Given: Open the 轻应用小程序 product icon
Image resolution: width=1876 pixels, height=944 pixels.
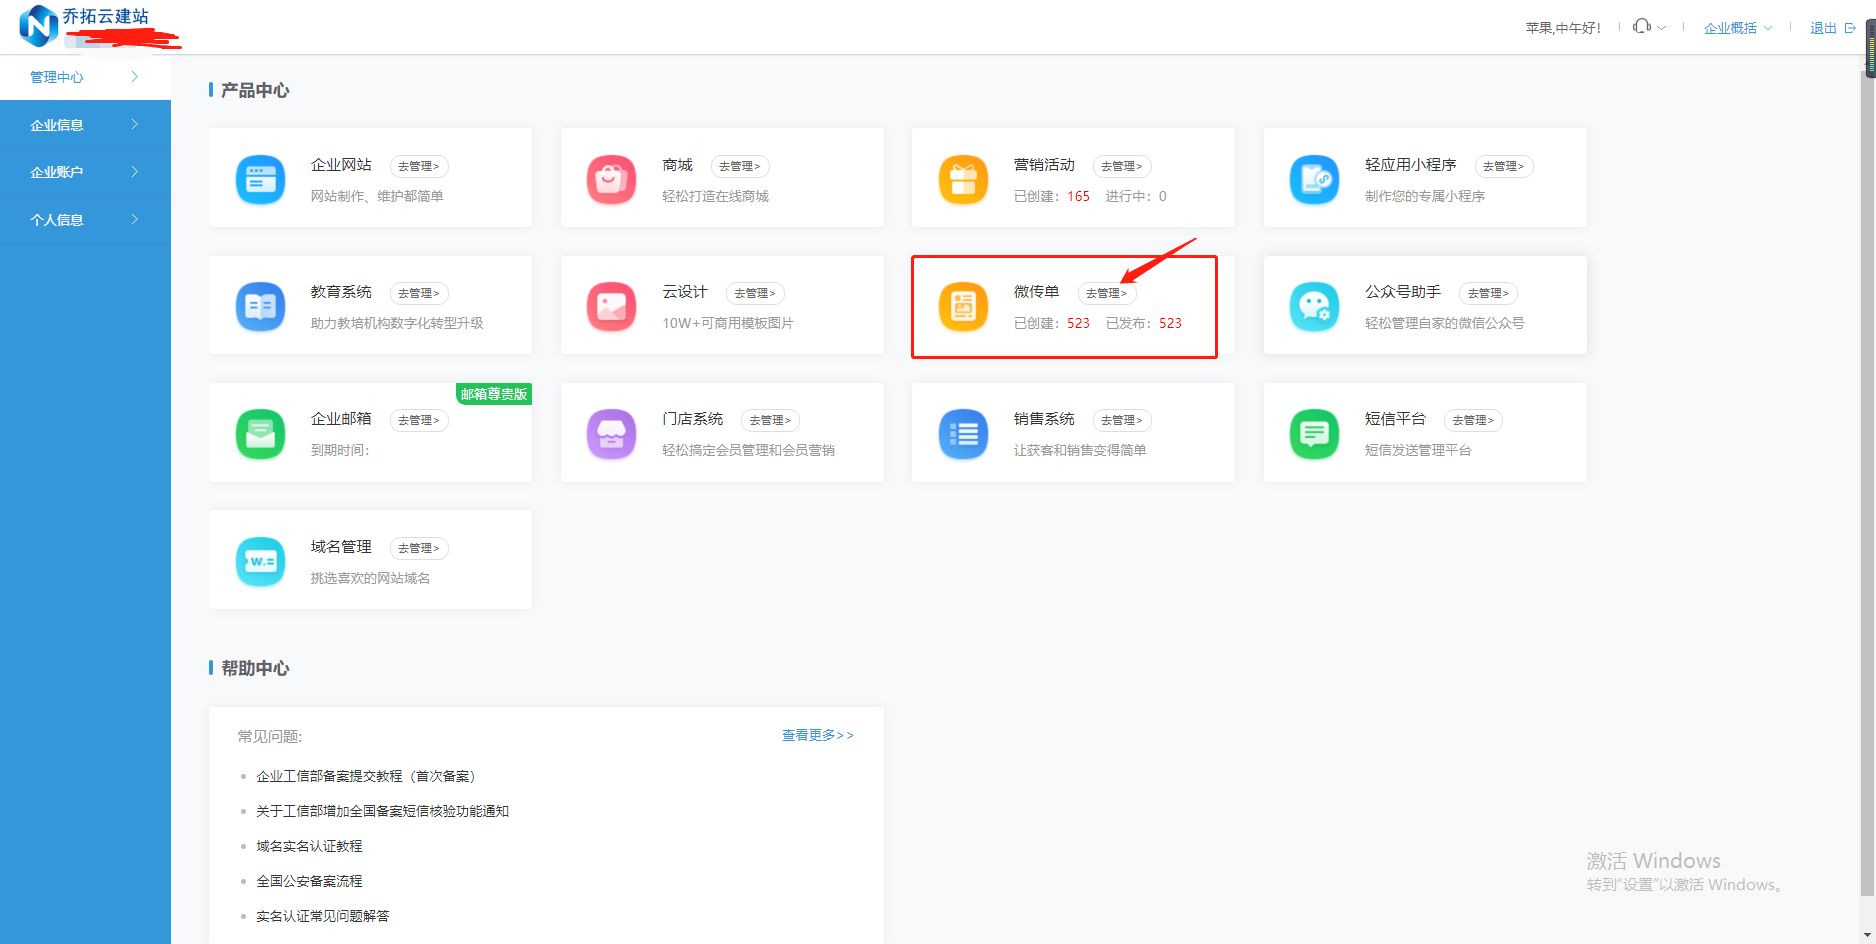Looking at the screenshot, I should coord(1314,180).
